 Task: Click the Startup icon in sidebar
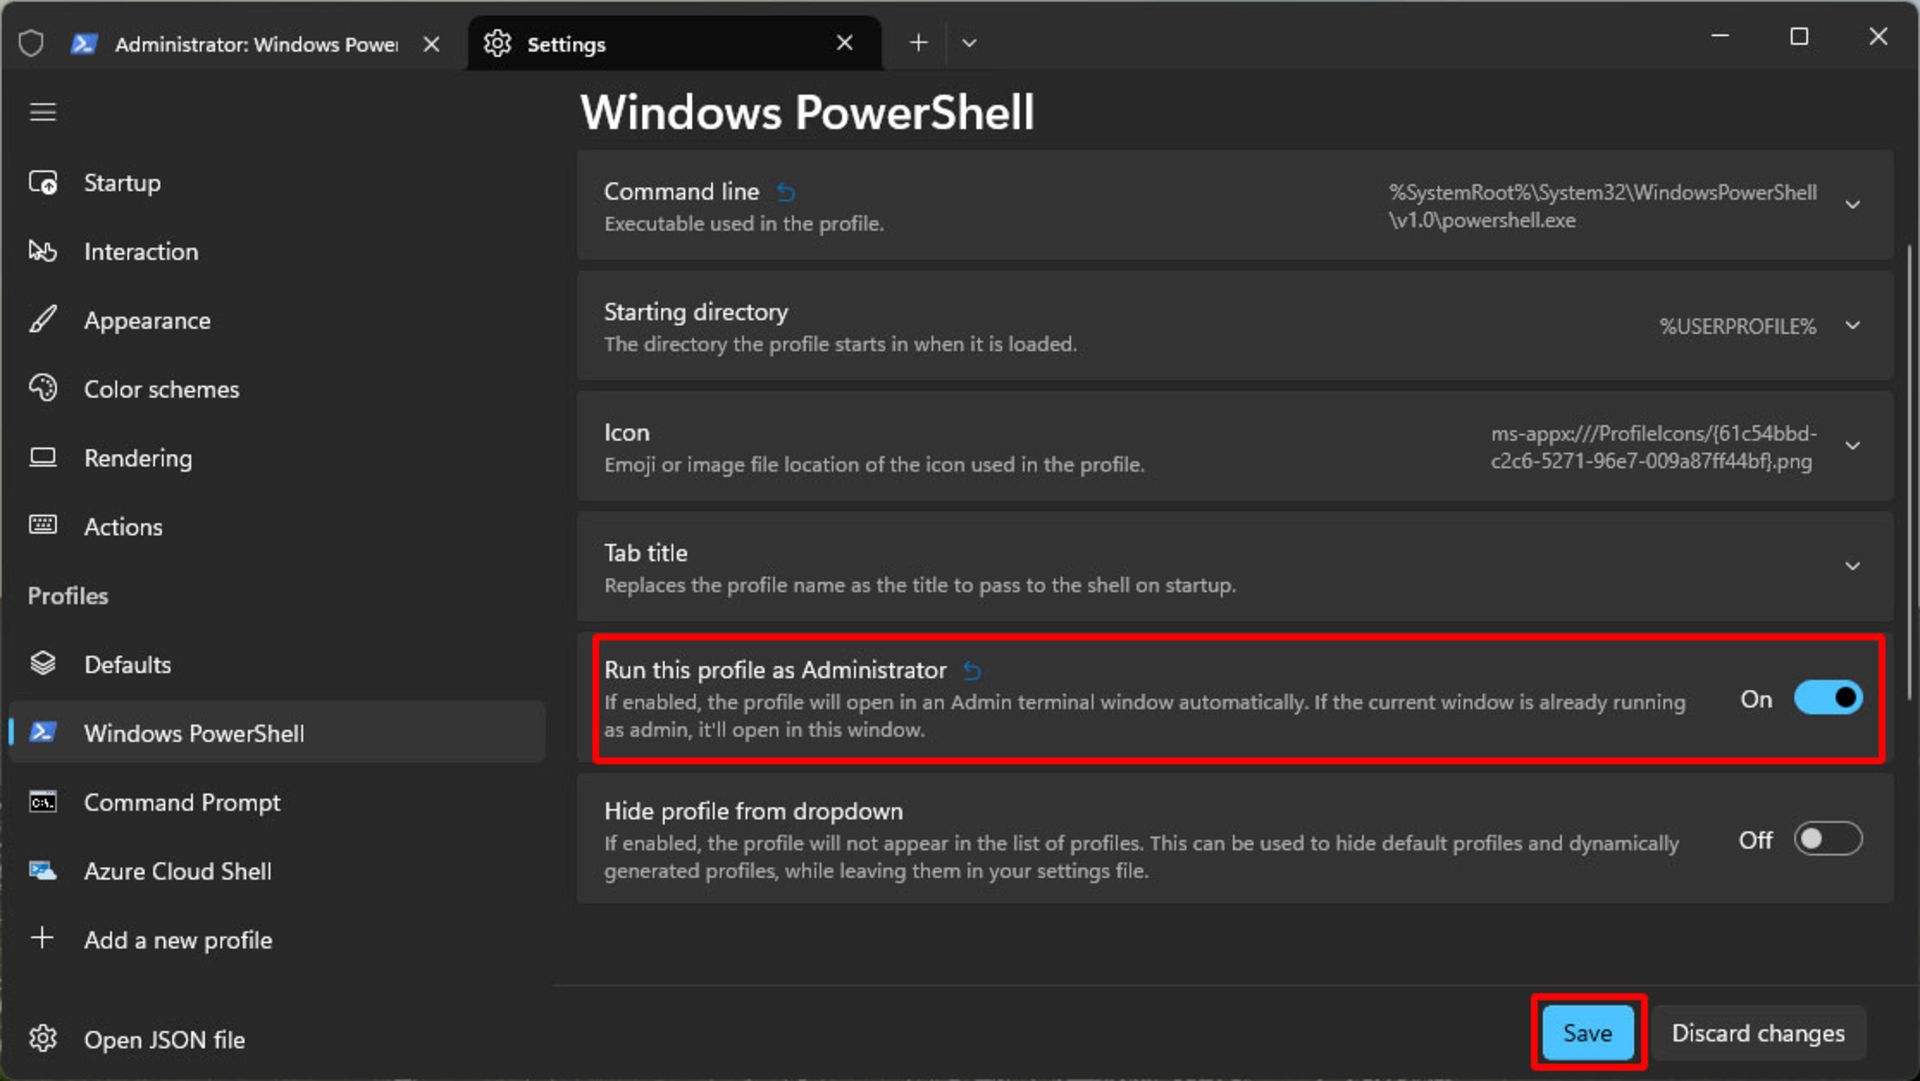point(43,183)
